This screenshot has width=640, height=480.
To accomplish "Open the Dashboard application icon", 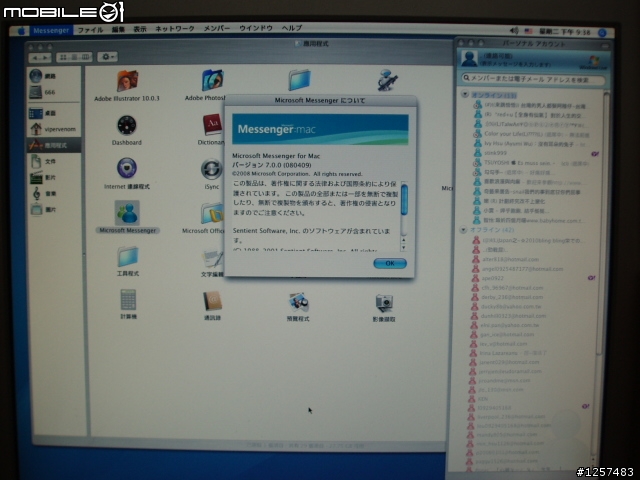I will pos(127,125).
